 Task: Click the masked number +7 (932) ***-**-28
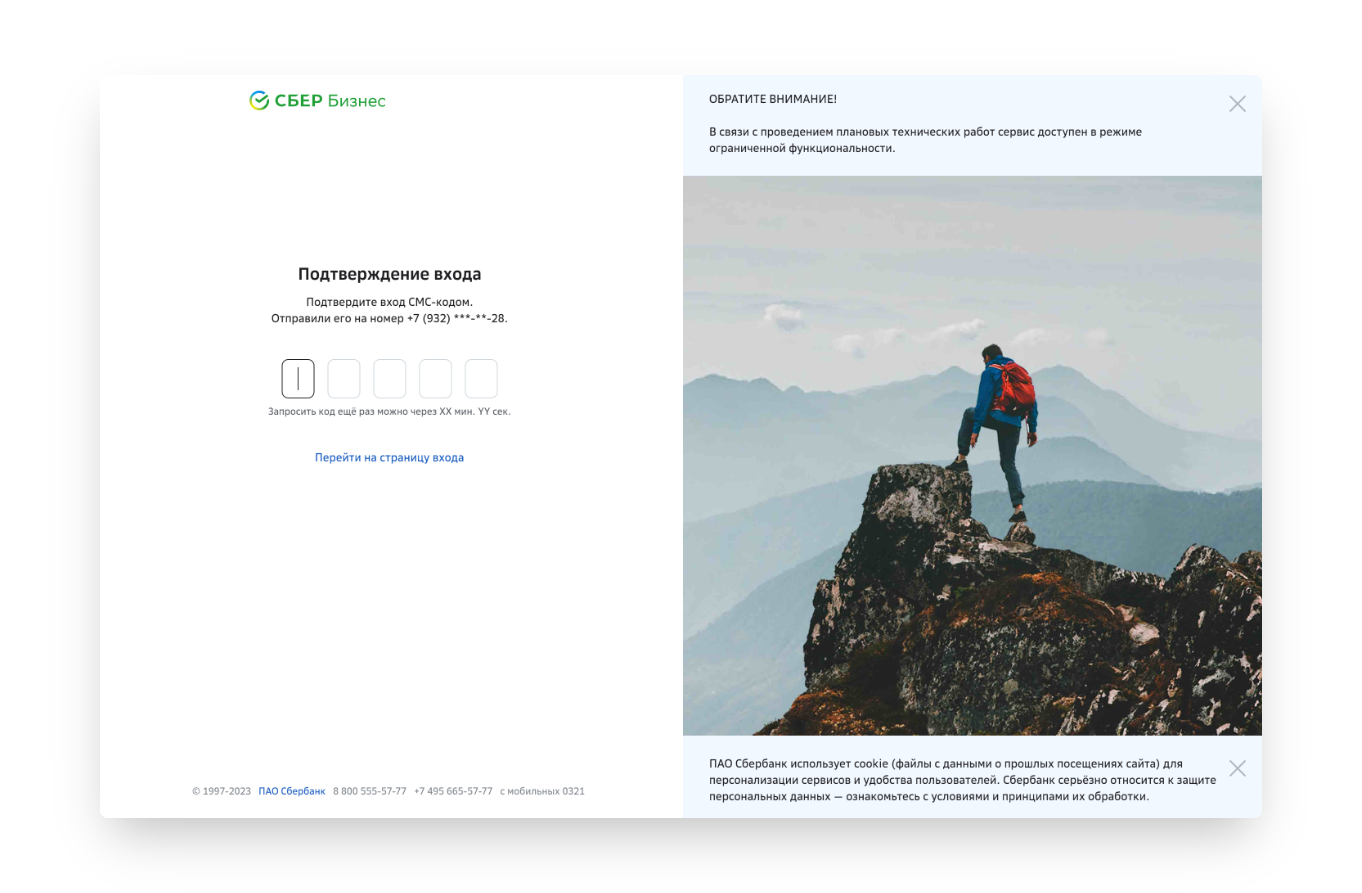point(457,318)
